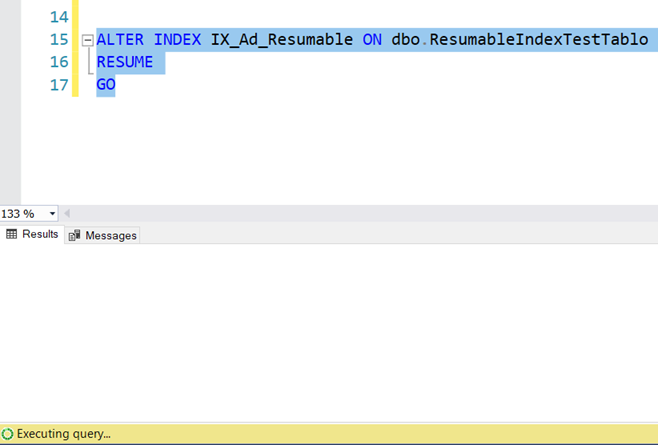The image size is (658, 445).
Task: Switch to the Results tab
Action: pos(32,234)
